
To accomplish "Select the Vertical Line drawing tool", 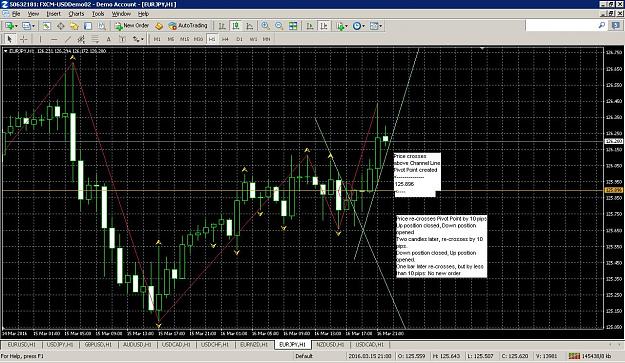I will click(40, 39).
